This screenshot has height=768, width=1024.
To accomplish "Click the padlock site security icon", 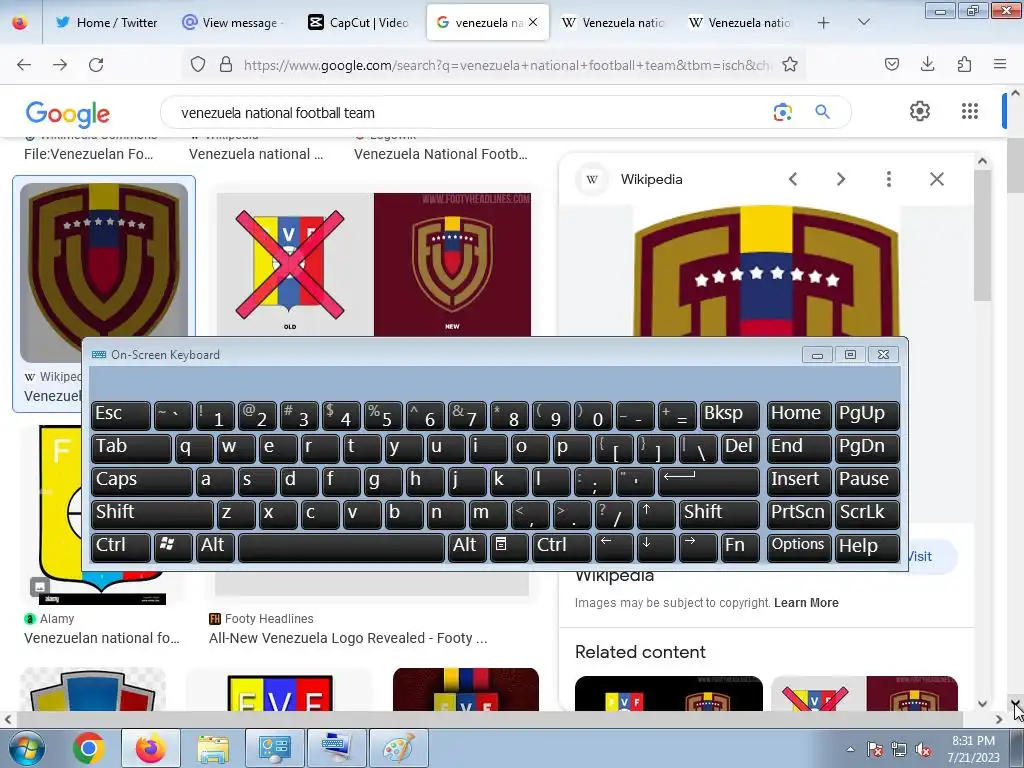I will tap(226, 65).
